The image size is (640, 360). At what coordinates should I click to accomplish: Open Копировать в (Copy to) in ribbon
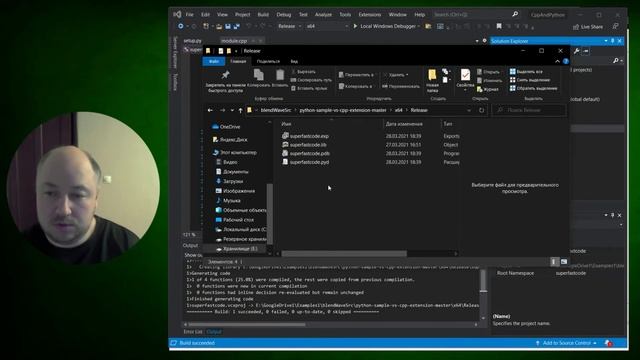point(355,86)
